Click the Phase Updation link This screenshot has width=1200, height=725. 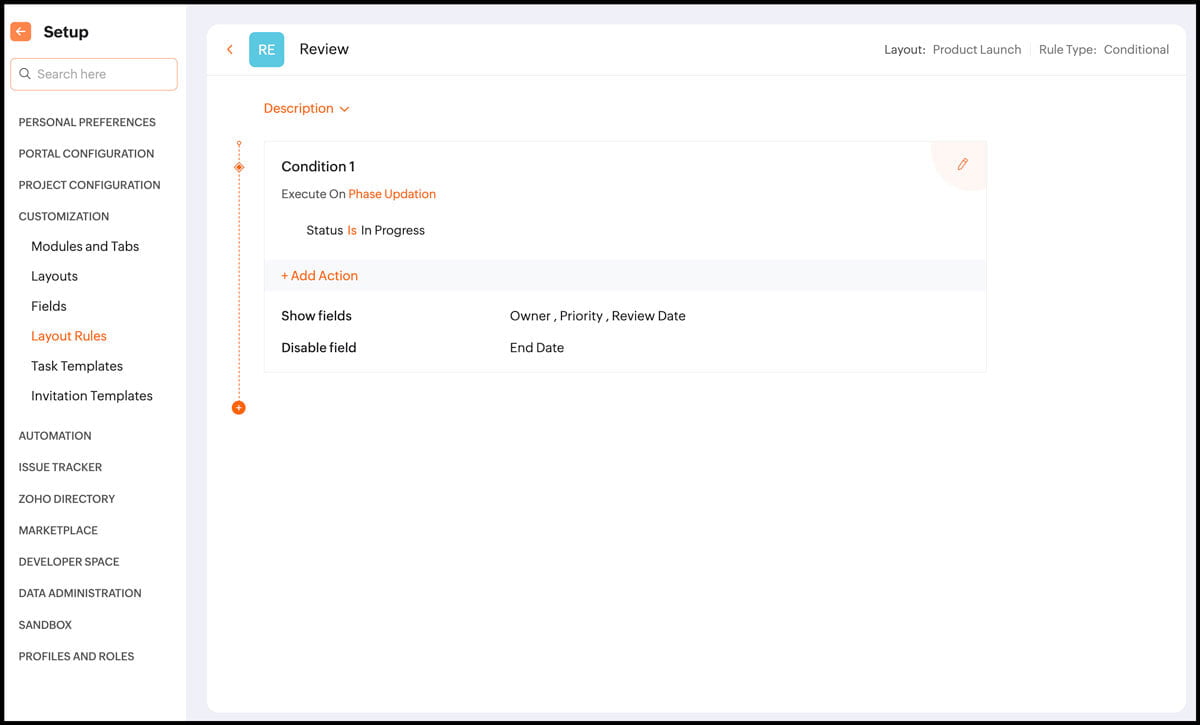click(392, 194)
